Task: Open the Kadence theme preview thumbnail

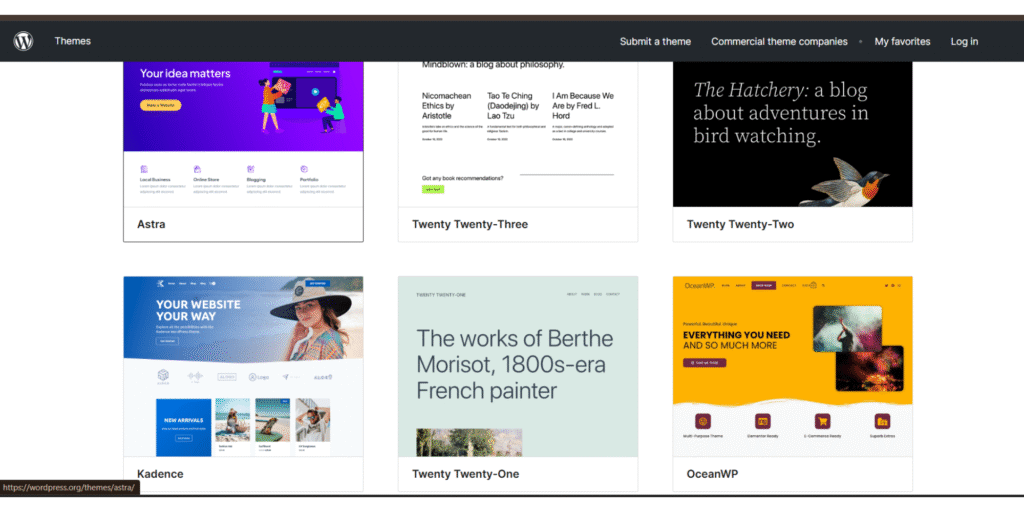Action: click(243, 366)
